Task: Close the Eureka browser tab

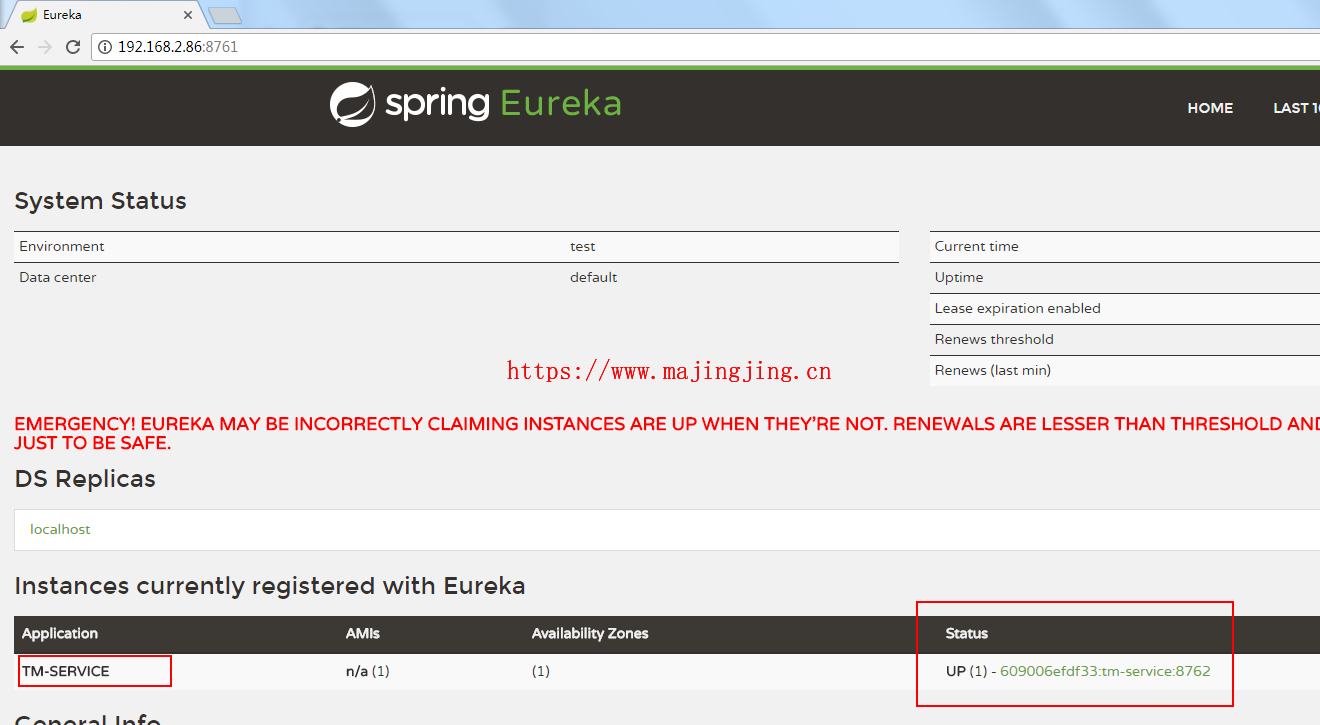Action: pos(188,15)
